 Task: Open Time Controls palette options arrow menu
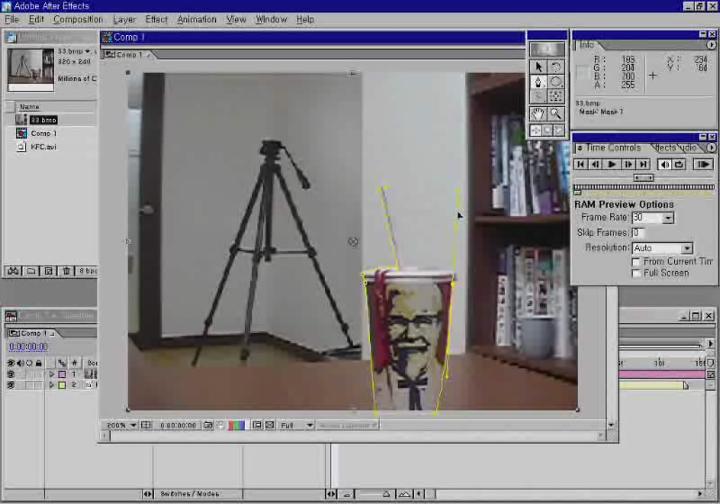tap(711, 148)
